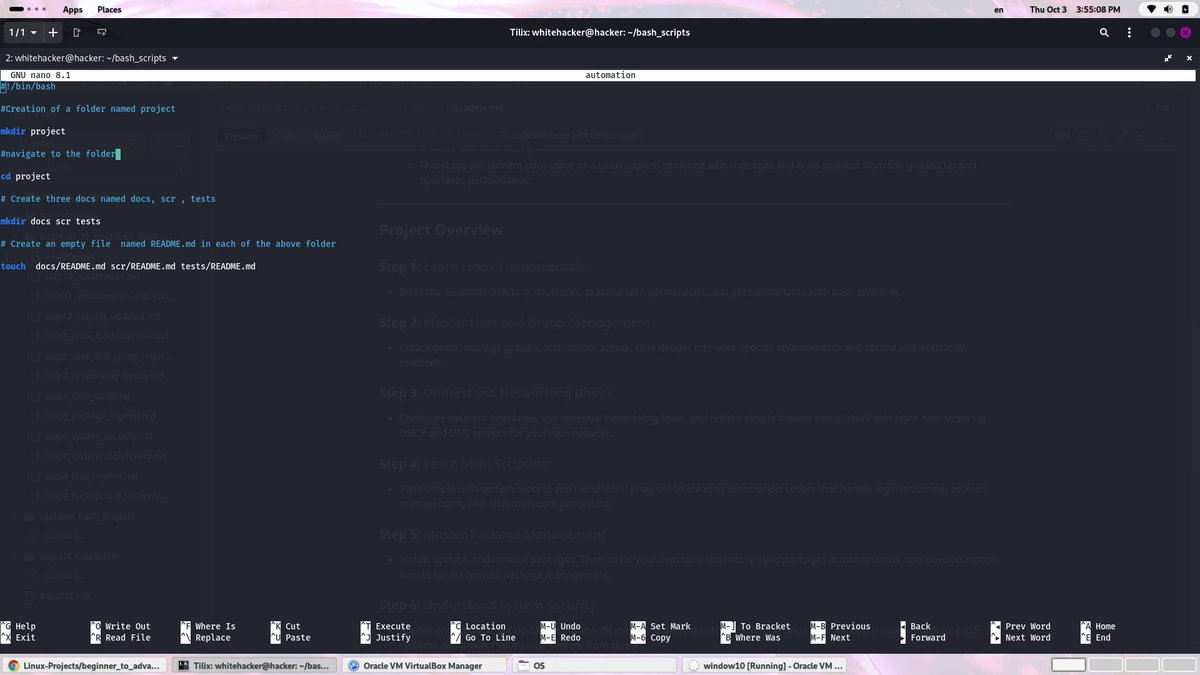The width and height of the screenshot is (1200, 675).
Task: Switch to the OS taskbar entry
Action: pos(594,664)
